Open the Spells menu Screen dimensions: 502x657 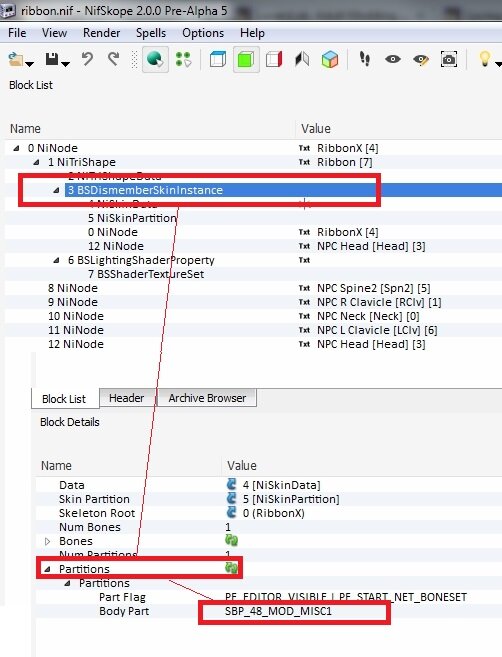click(x=151, y=33)
